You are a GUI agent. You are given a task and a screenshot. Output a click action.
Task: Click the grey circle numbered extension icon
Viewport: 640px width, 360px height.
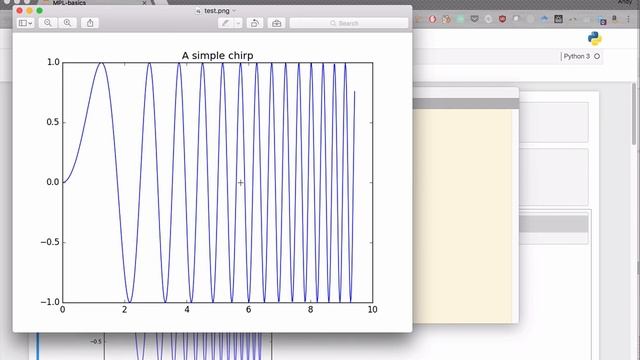point(489,19)
